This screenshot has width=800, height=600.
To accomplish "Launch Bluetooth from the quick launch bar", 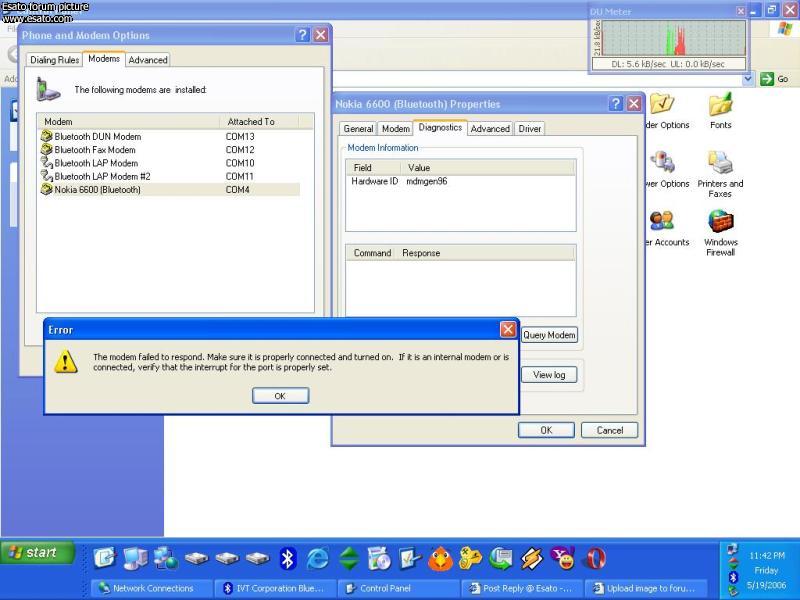I will point(288,558).
